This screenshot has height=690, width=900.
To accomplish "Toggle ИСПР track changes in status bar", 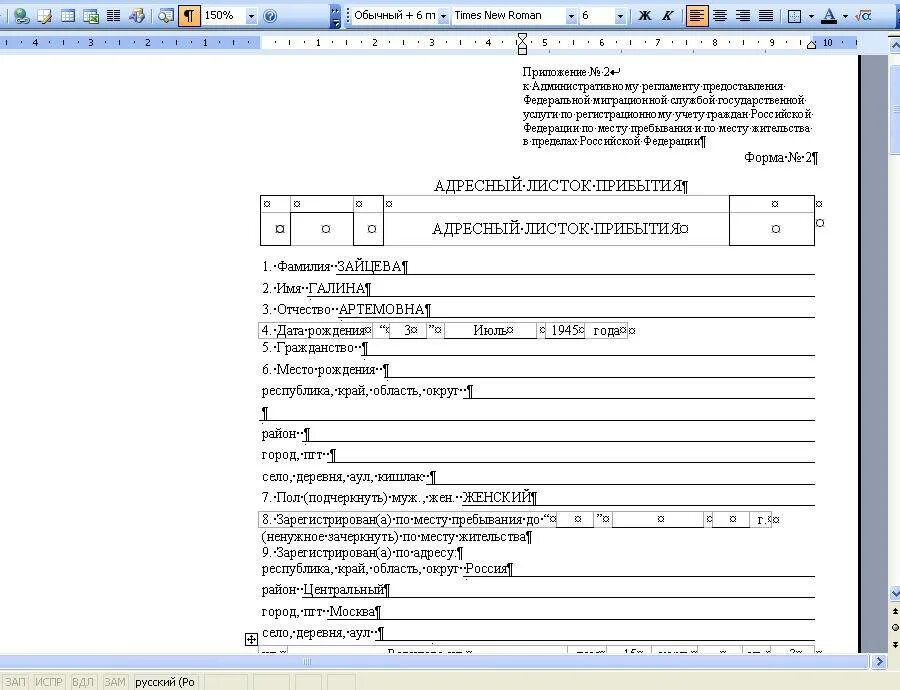I will [x=48, y=681].
